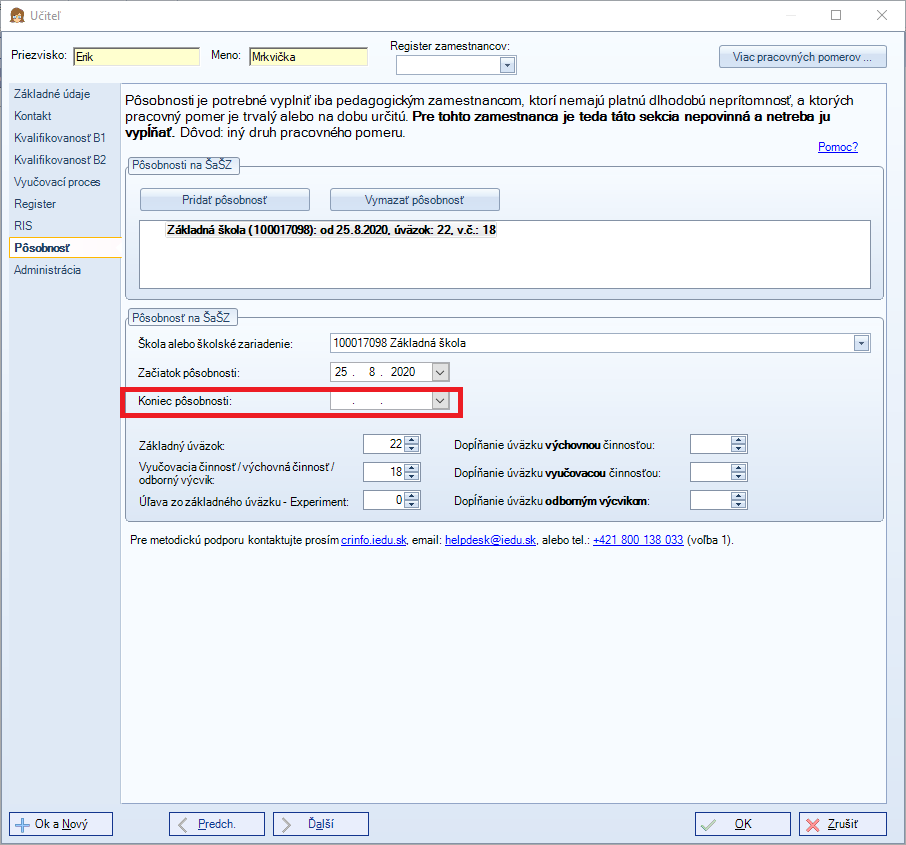906x845 pixels.
Task: Decrease Dopĺňanie úväzku vyučovacou činnosťou value
Action: tap(738, 476)
